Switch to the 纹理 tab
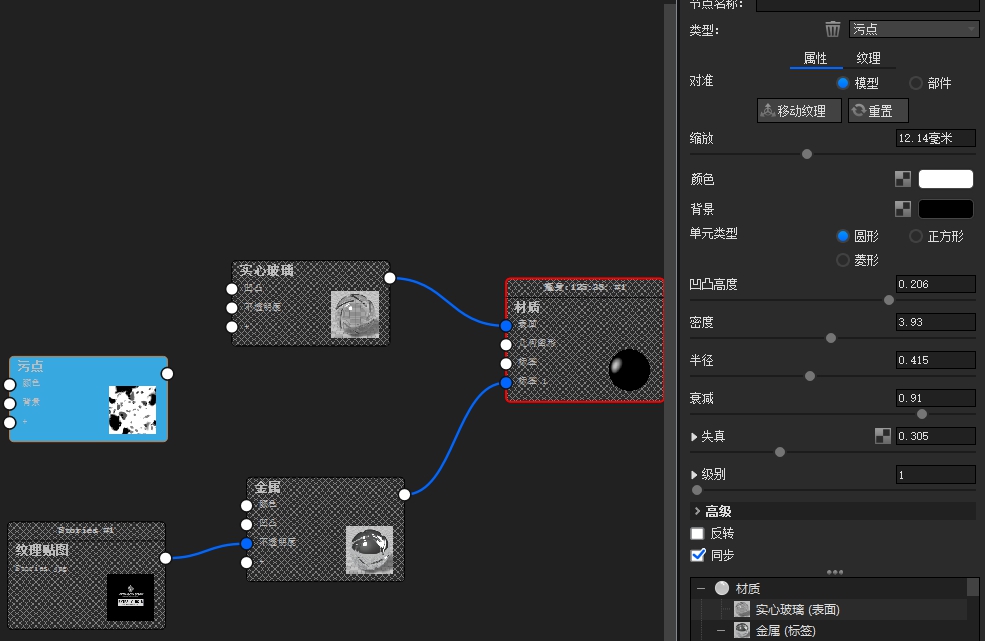 tap(870, 58)
